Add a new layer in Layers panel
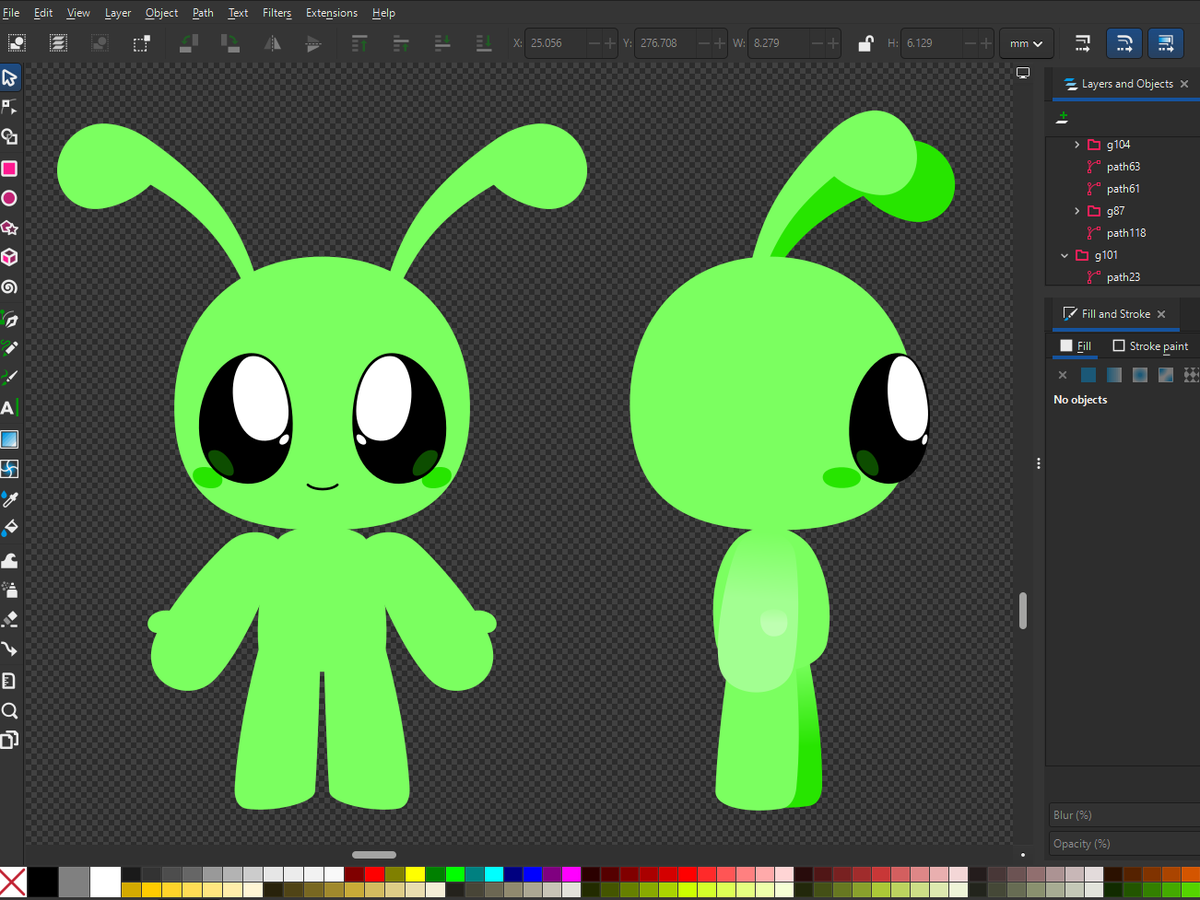The height and width of the screenshot is (900, 1200). coord(1062,118)
